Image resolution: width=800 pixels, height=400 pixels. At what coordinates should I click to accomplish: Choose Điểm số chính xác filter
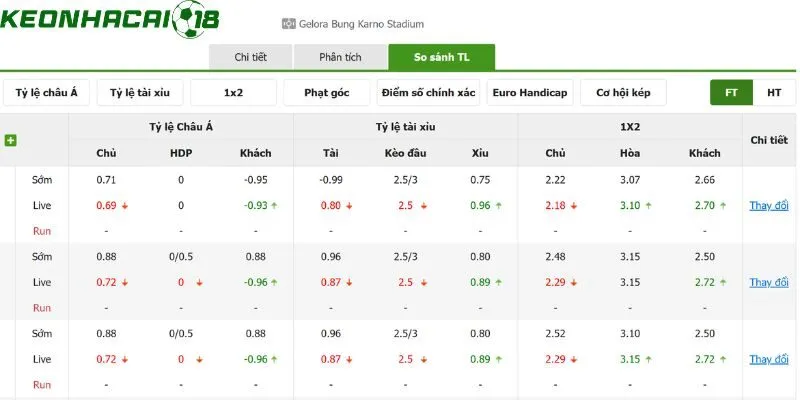(429, 93)
